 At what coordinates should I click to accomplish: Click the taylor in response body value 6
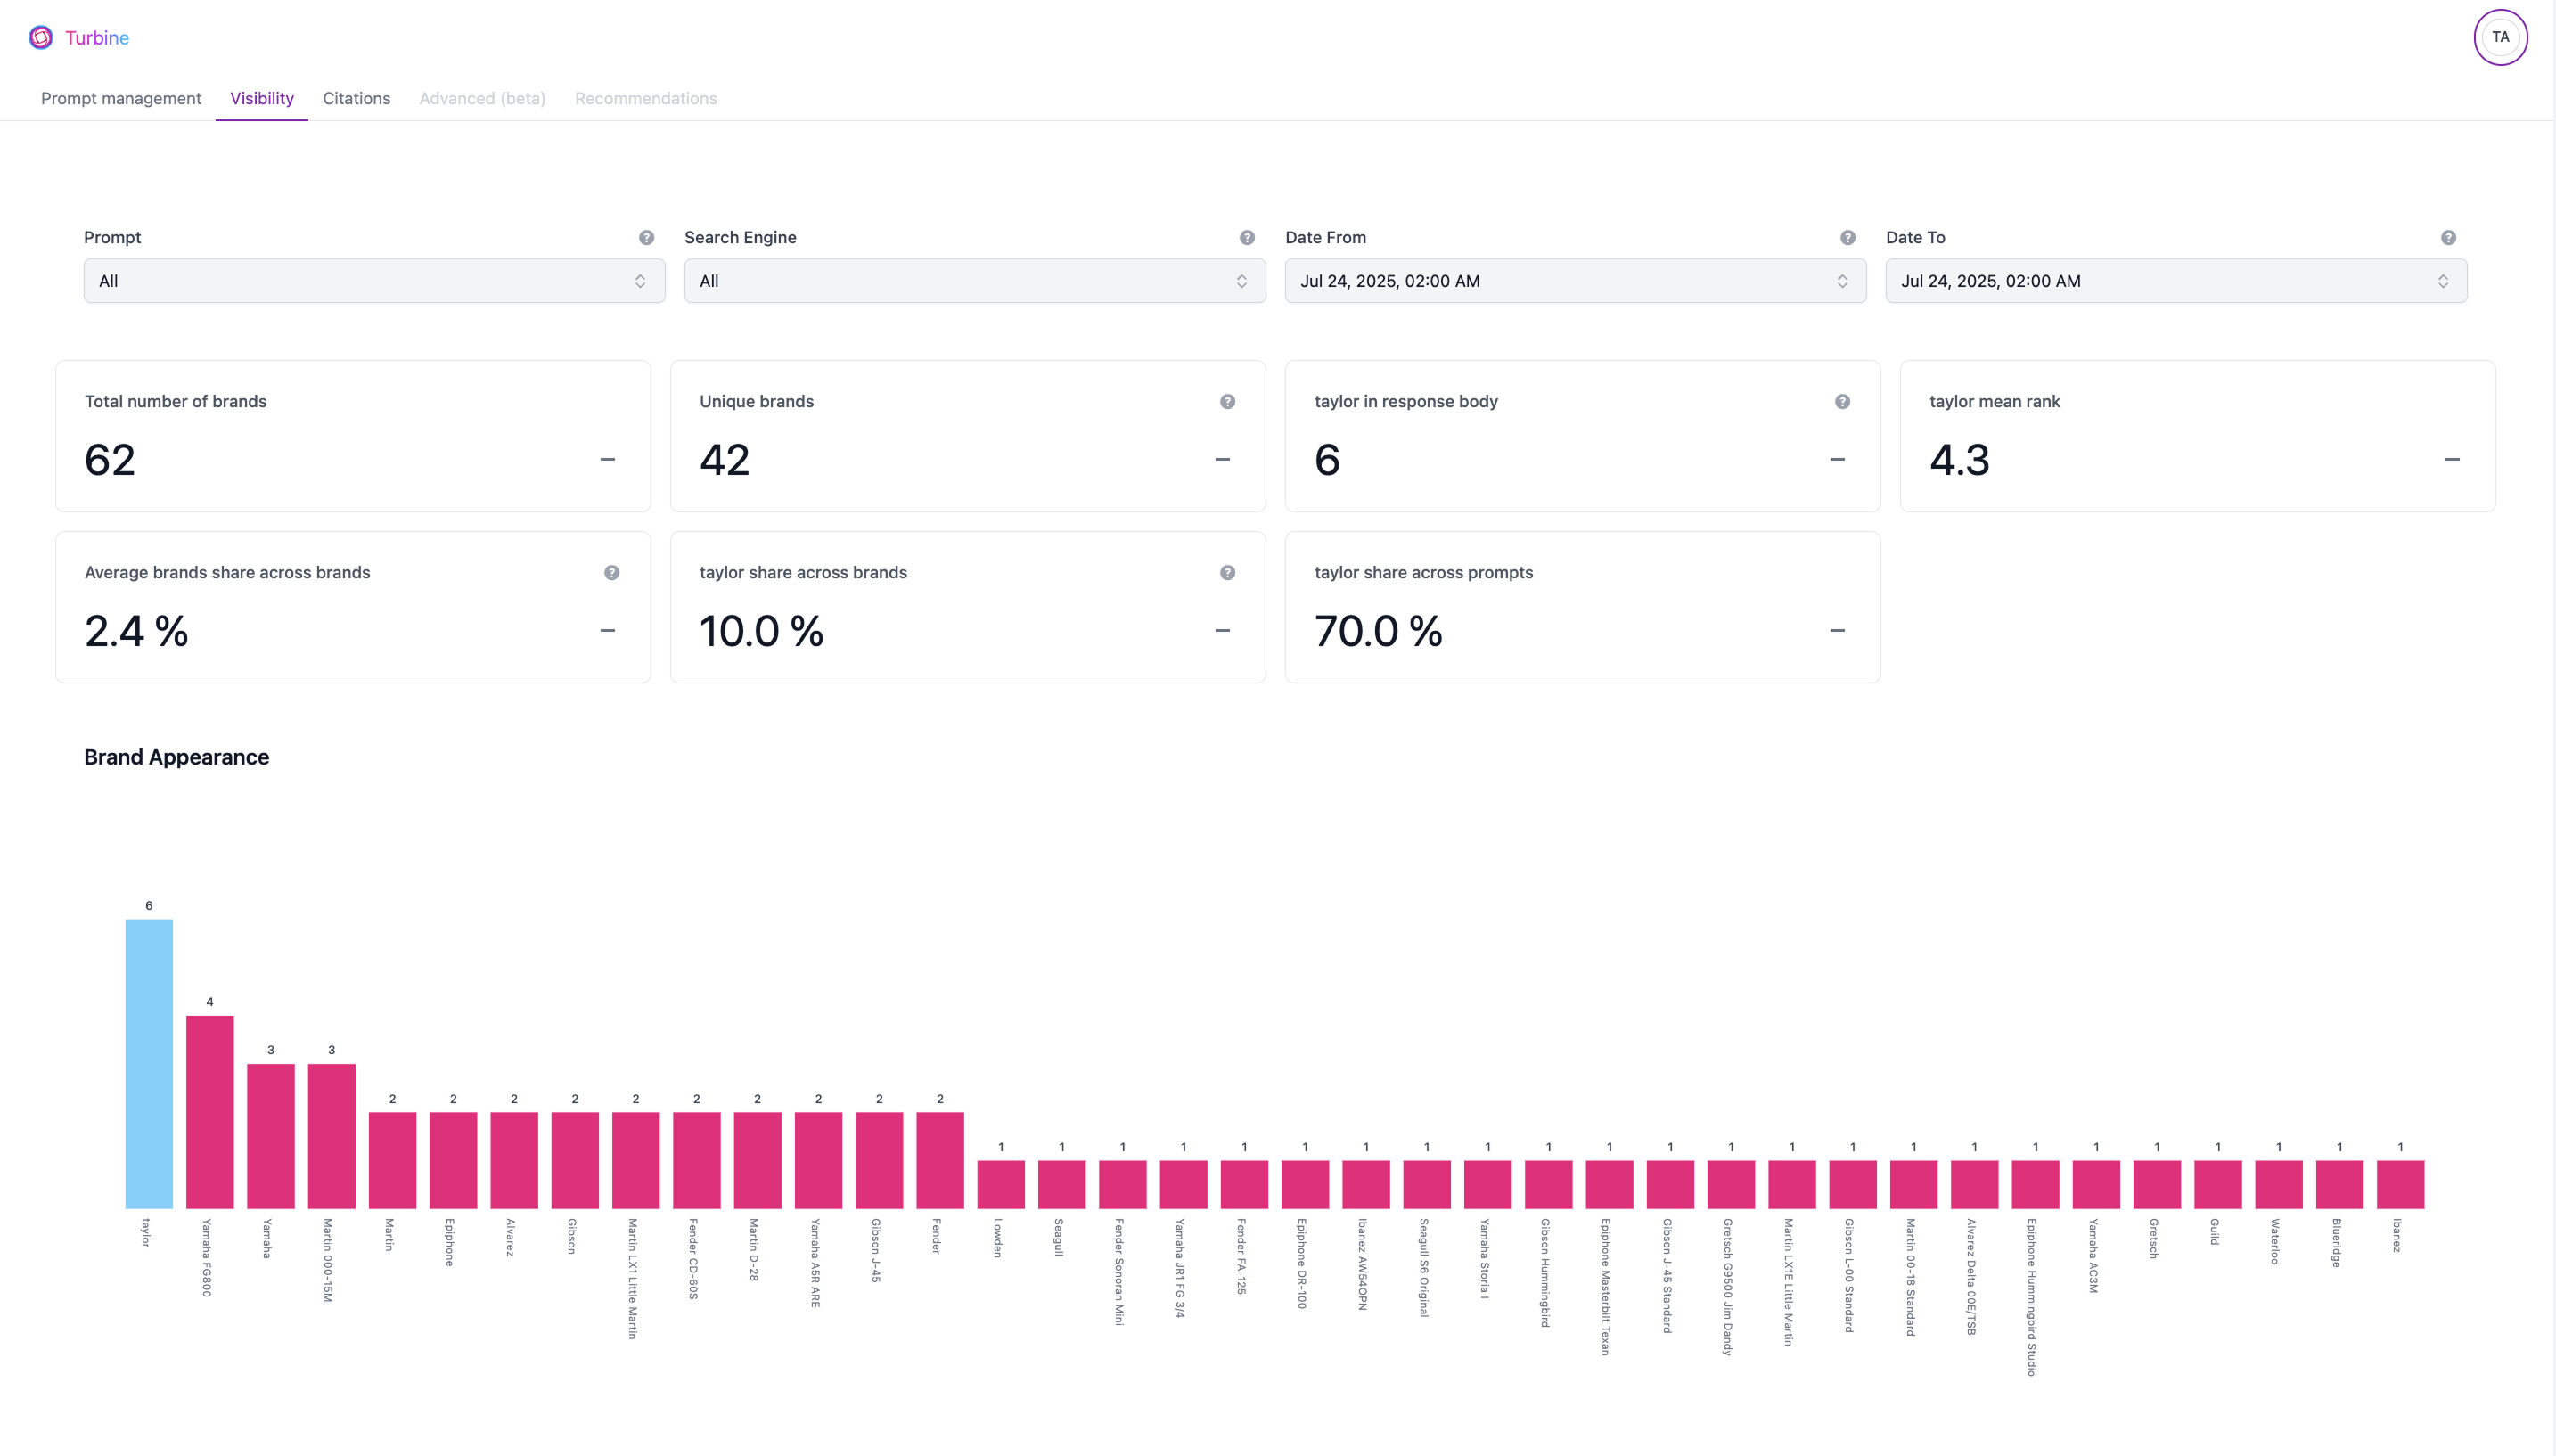1327,460
